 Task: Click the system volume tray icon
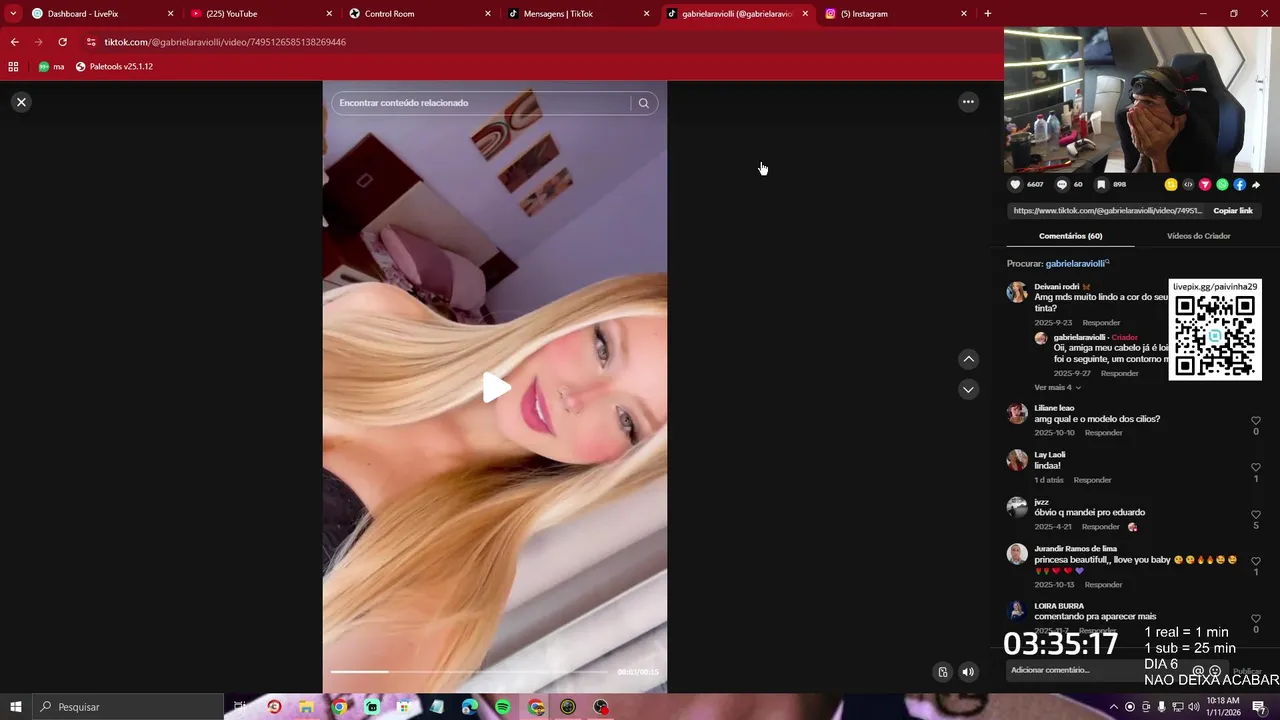tap(1193, 707)
